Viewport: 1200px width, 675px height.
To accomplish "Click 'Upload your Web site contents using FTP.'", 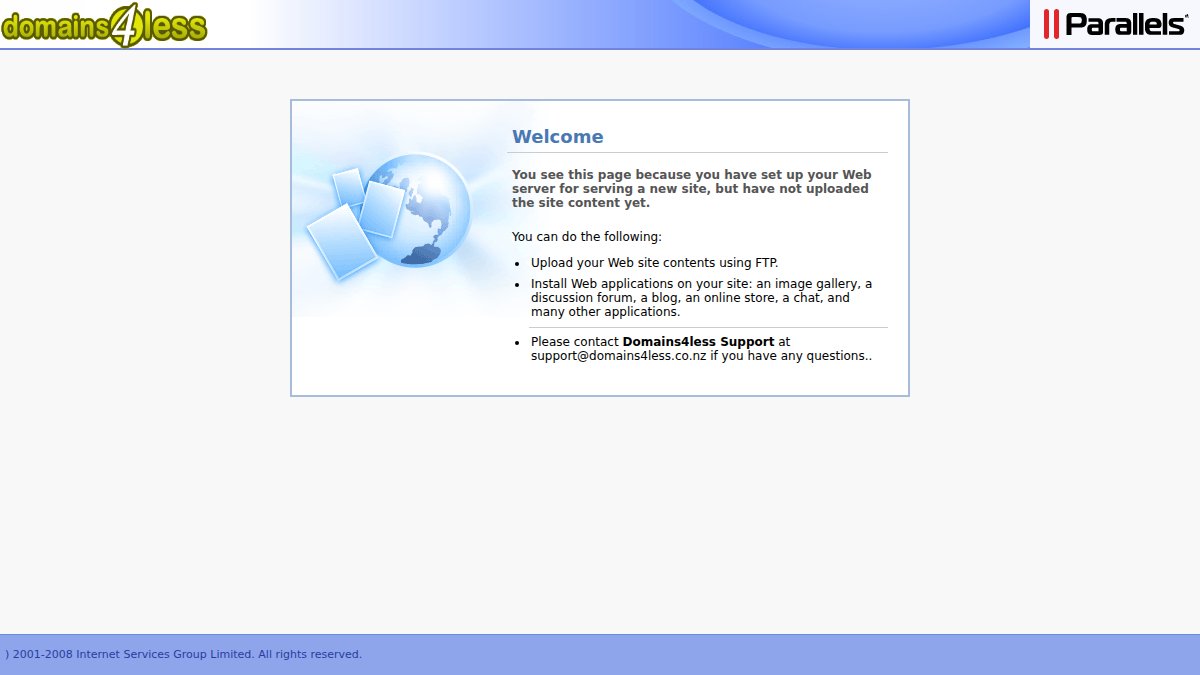I will click(x=654, y=263).
